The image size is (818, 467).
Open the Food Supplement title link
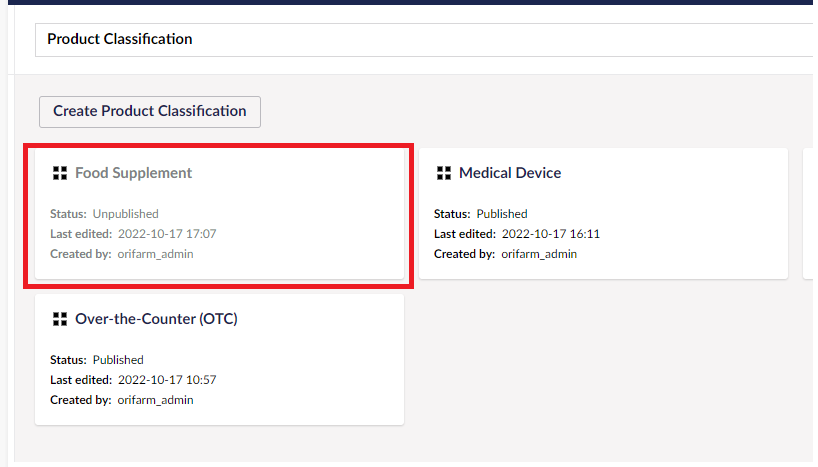pos(134,173)
